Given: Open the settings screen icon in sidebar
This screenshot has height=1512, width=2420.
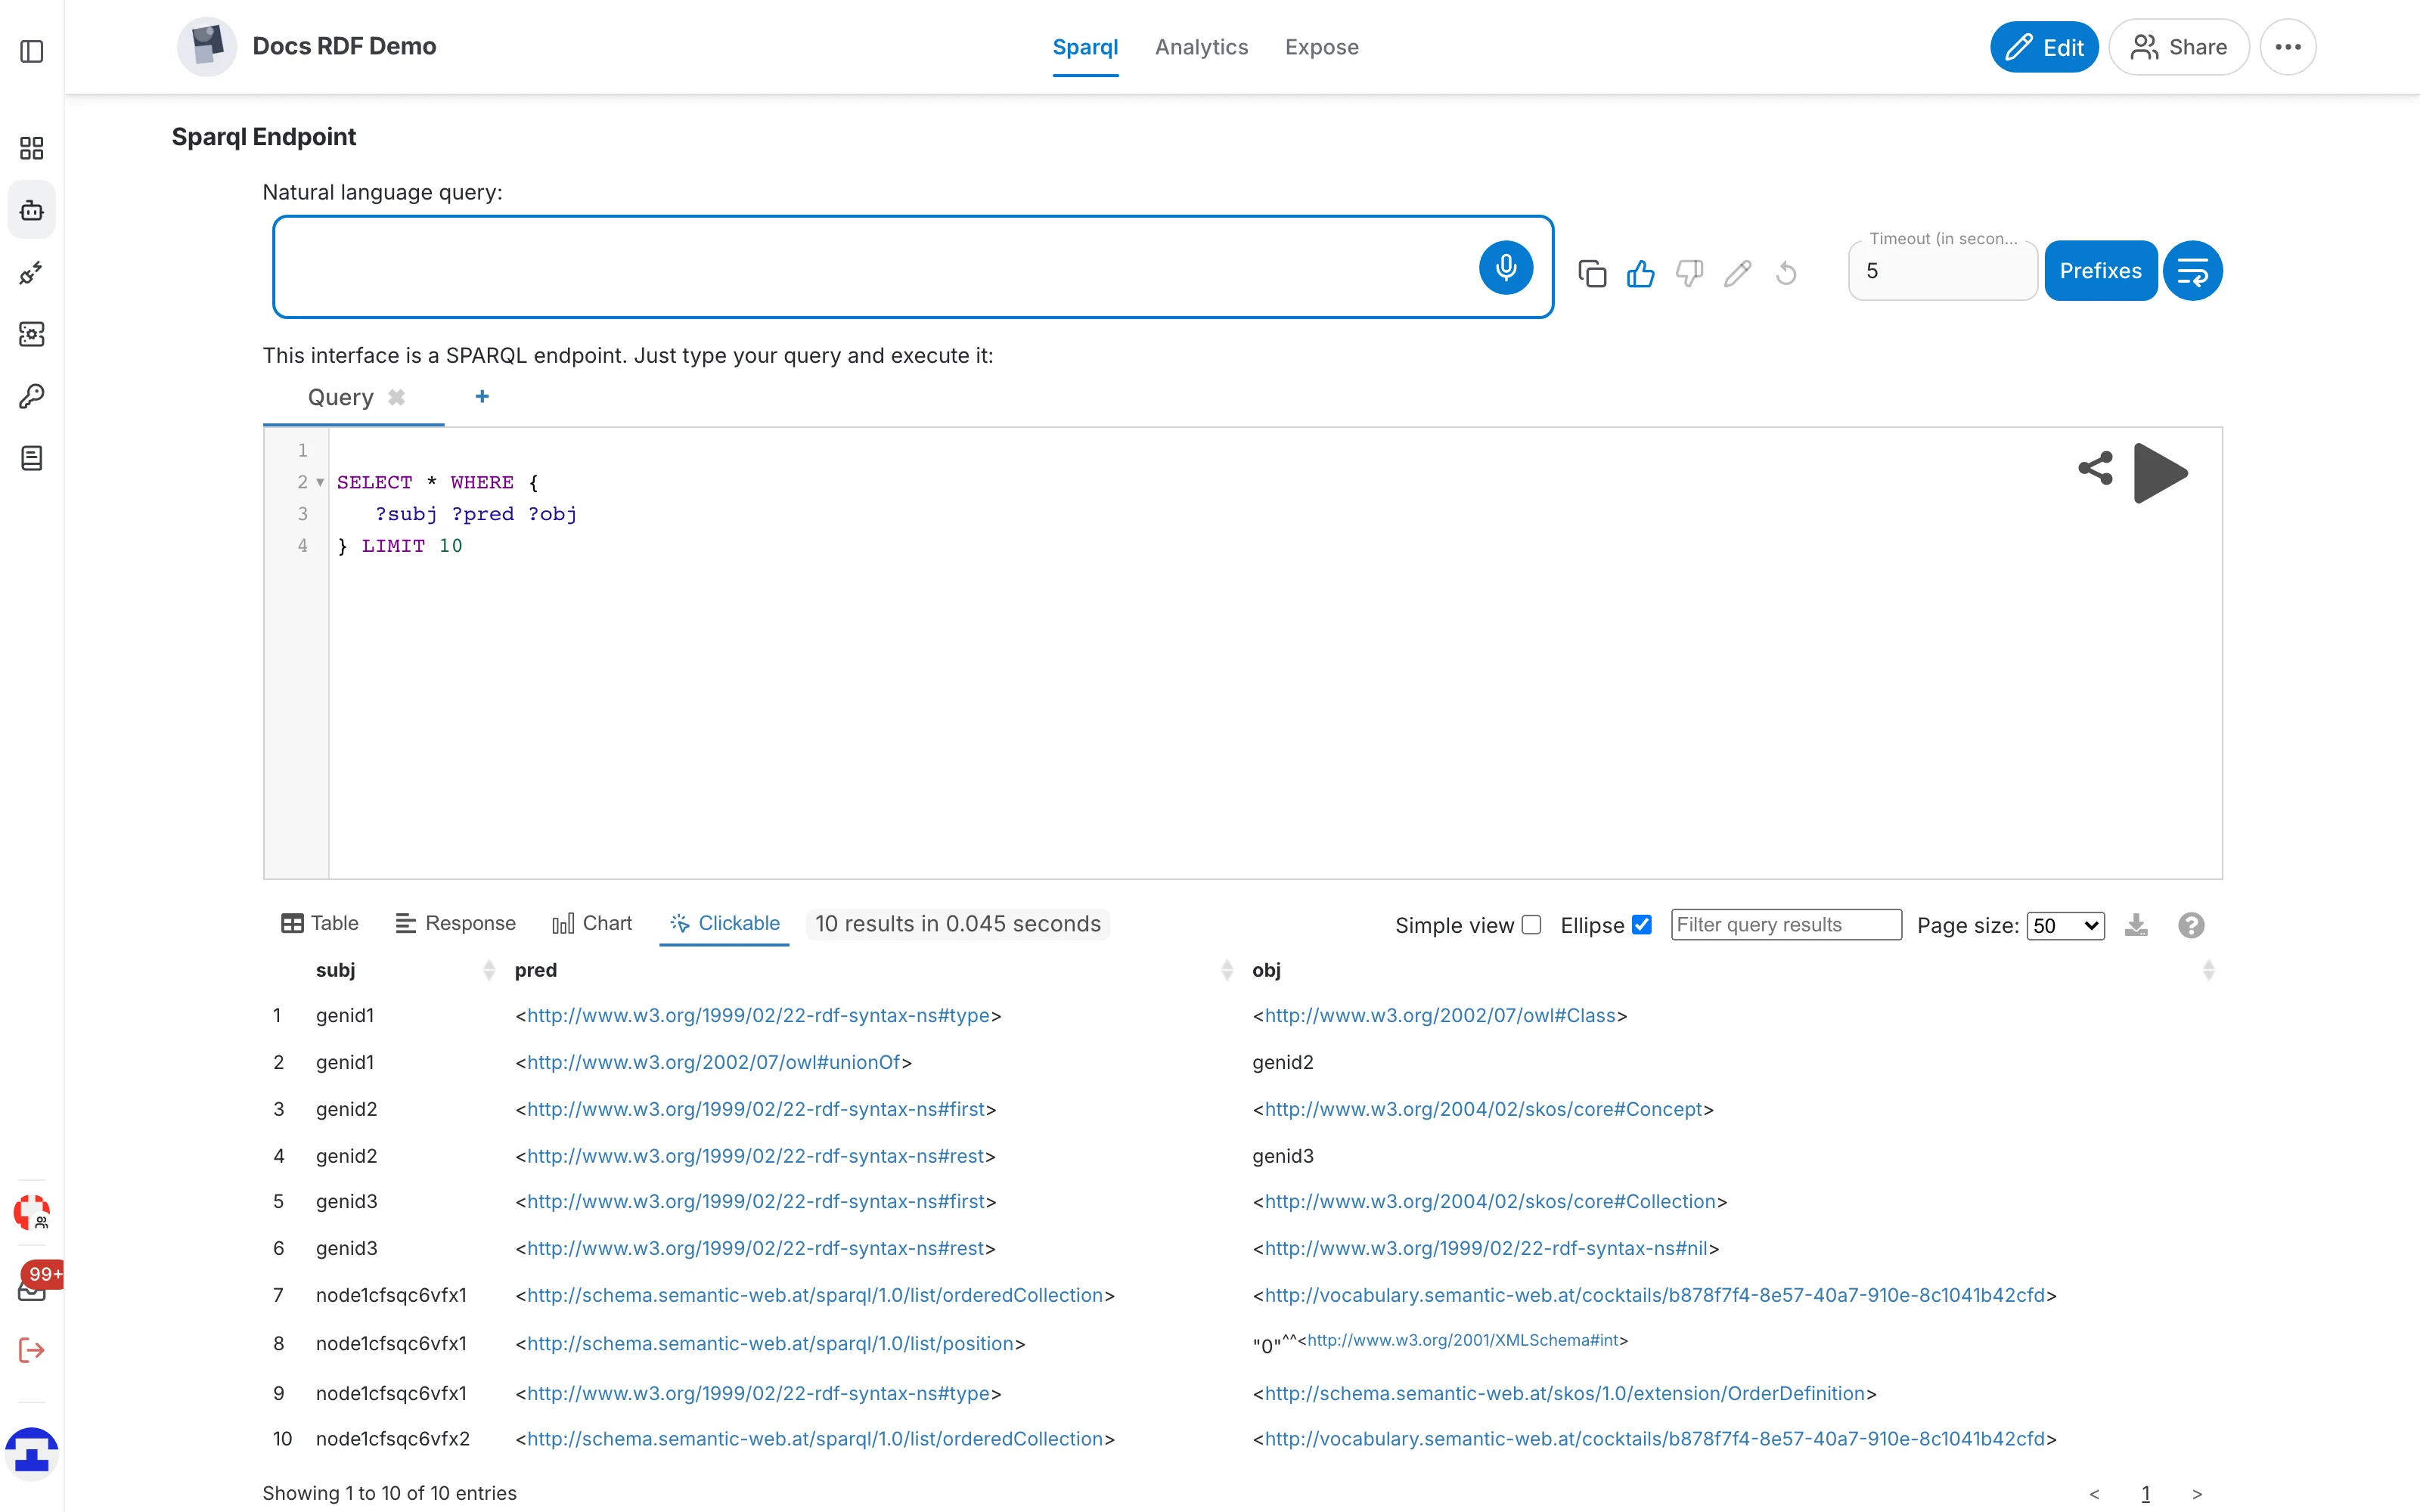Looking at the screenshot, I should (32, 334).
